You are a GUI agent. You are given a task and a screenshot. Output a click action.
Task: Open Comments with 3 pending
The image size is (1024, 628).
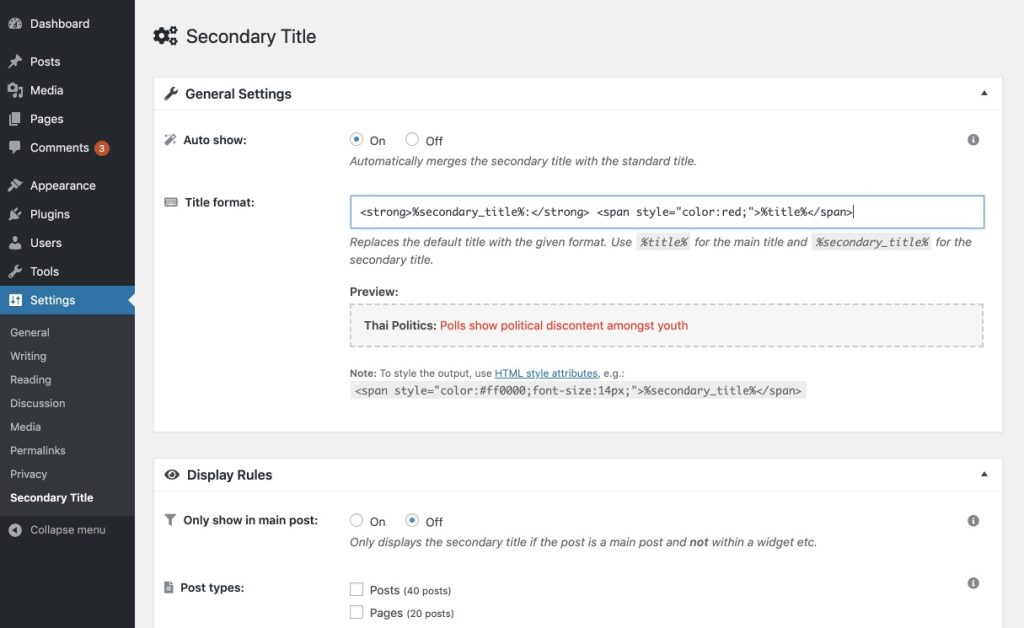(60, 148)
